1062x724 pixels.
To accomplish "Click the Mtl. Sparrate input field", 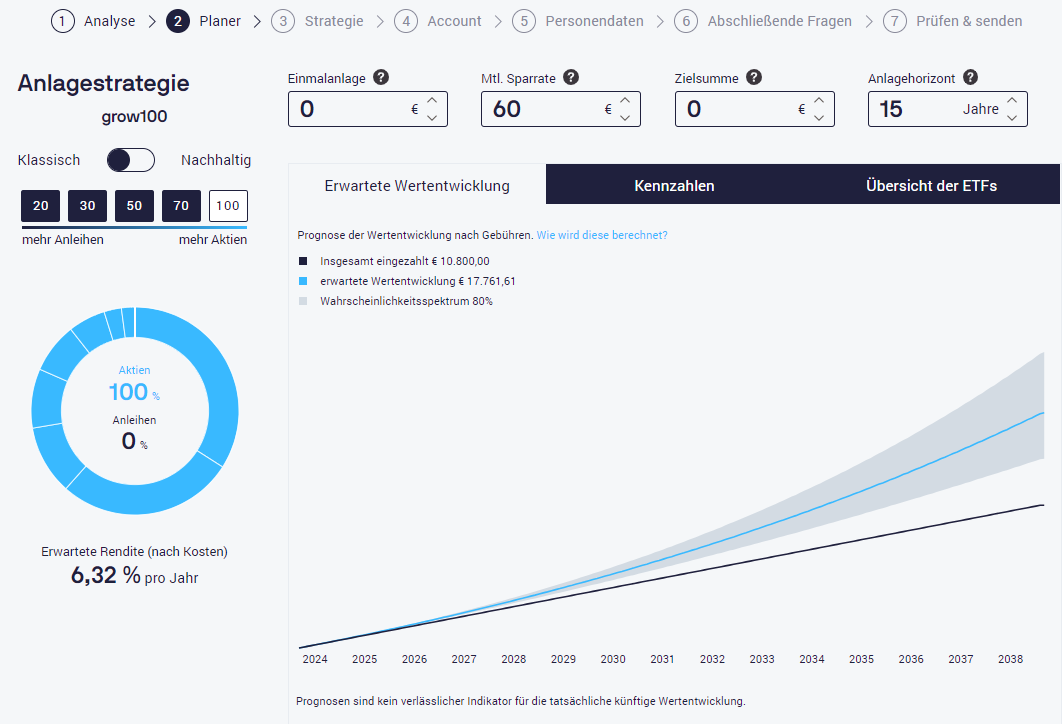I will point(540,109).
